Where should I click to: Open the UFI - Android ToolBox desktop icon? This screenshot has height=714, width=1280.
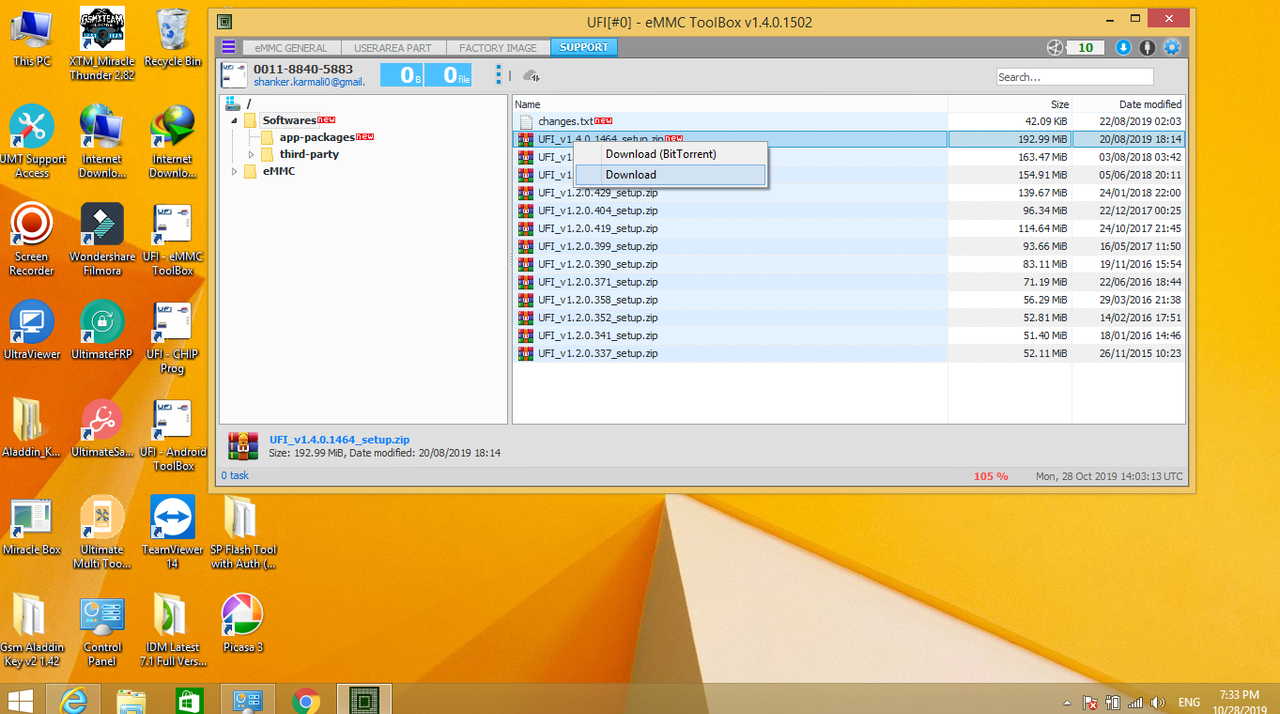172,436
